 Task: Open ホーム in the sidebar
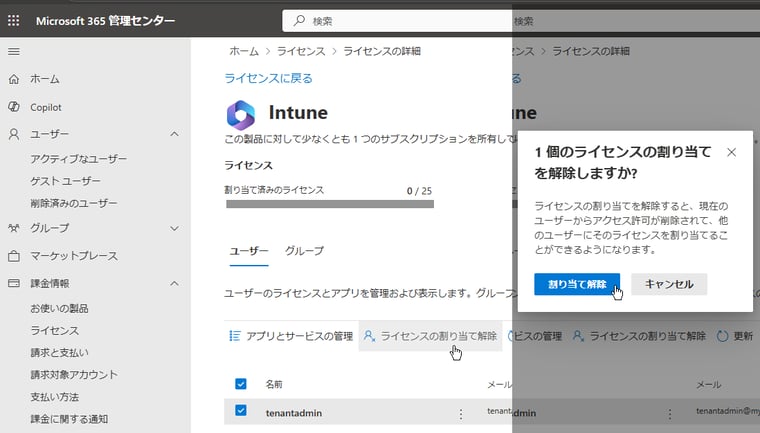tap(45, 79)
